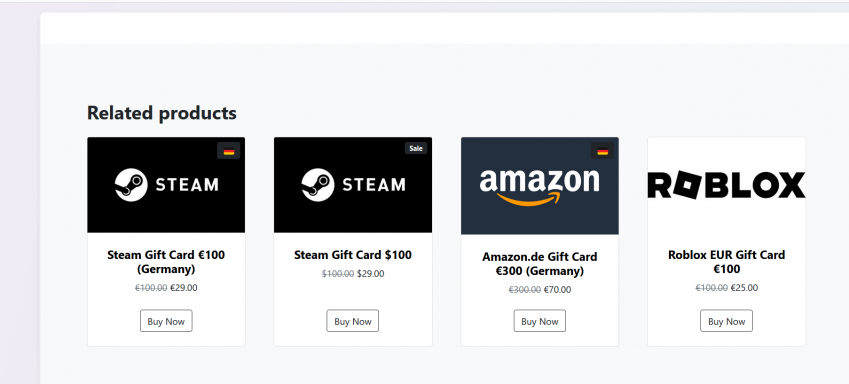Open the Steam Gift Card €100 (Germany) title link
Image resolution: width=849 pixels, height=384 pixels.
(166, 262)
